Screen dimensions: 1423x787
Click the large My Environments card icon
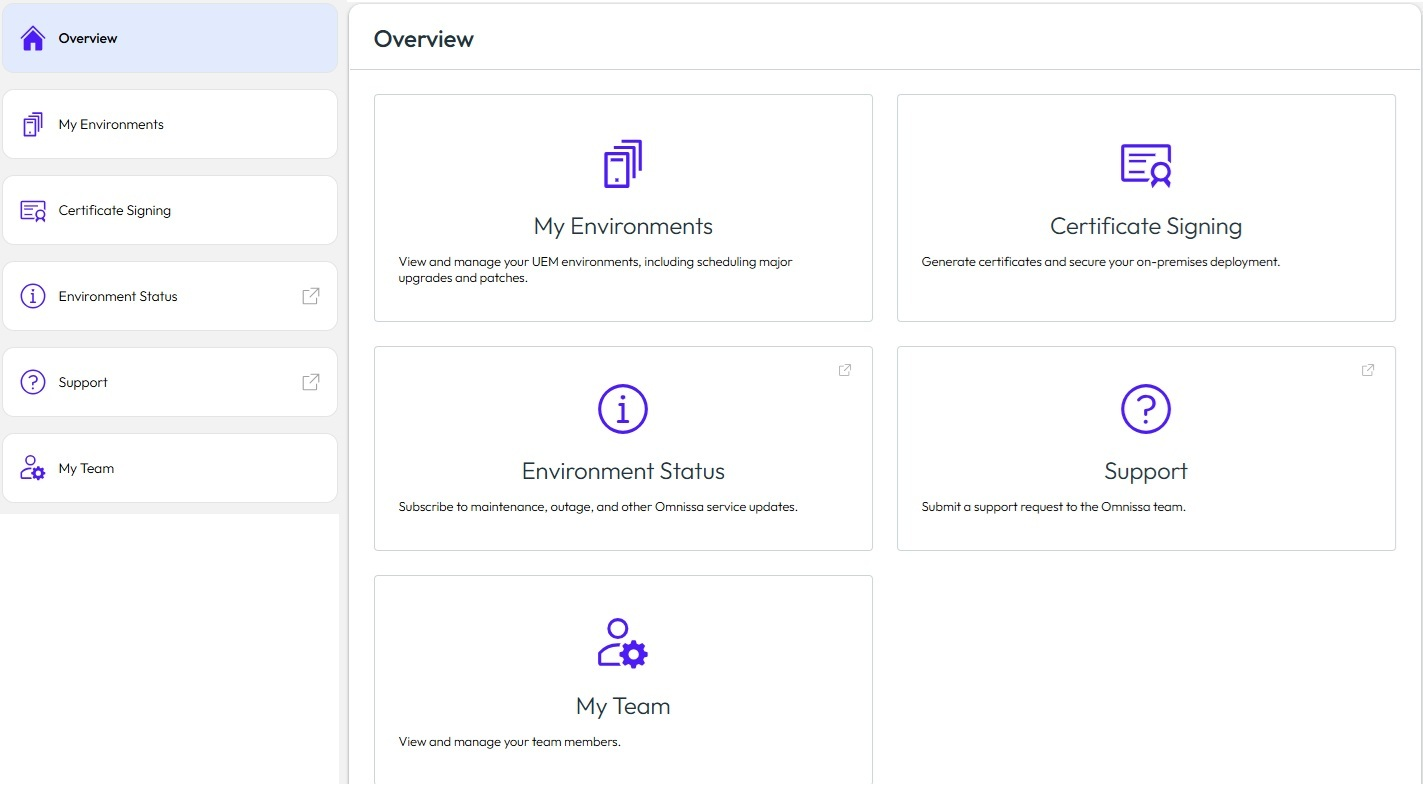tap(623, 164)
